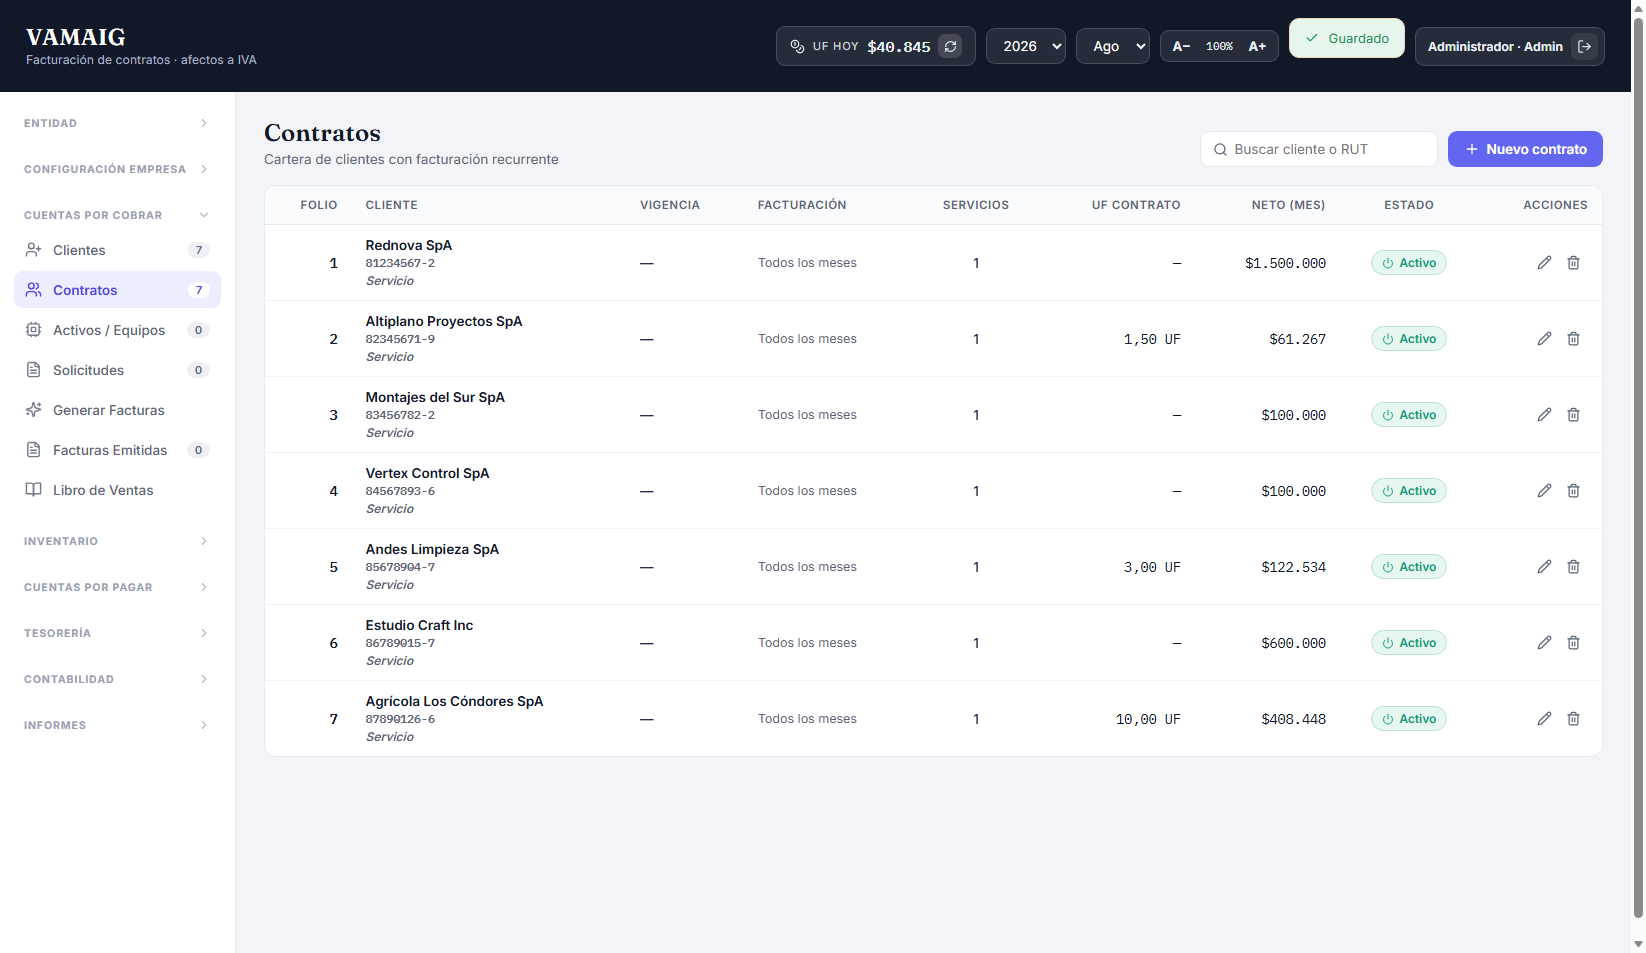Collapse the Cuentas por Cobrar section
The image size is (1646, 953).
pos(117,215)
